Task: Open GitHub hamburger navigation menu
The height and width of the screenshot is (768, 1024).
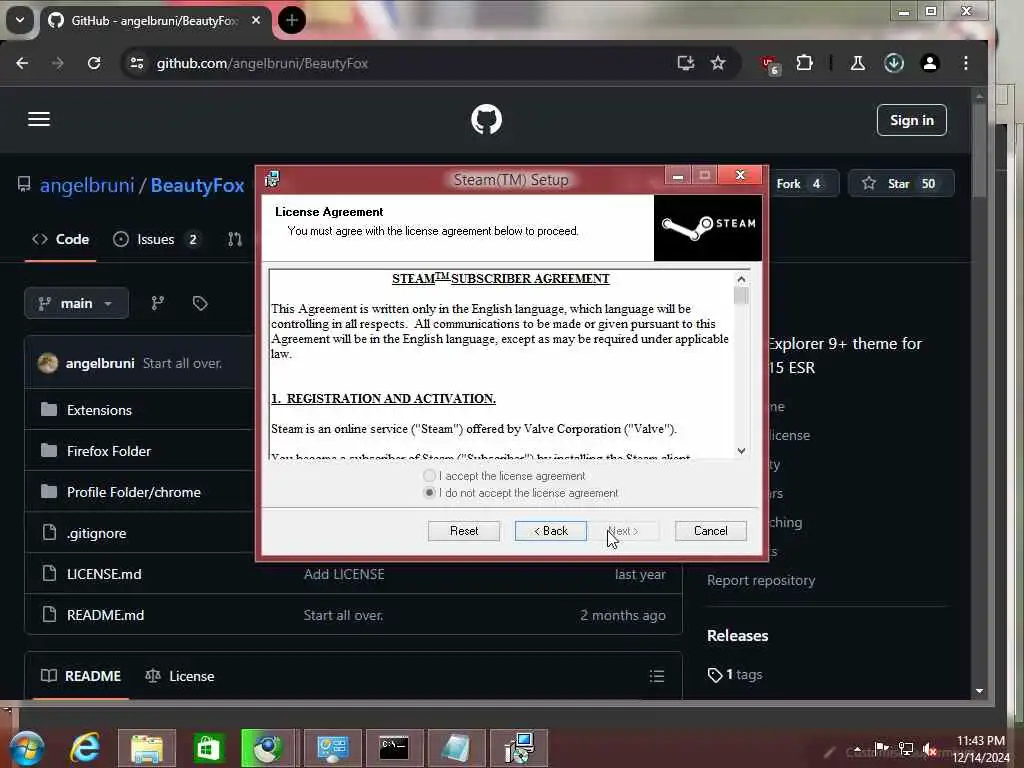Action: click(39, 119)
